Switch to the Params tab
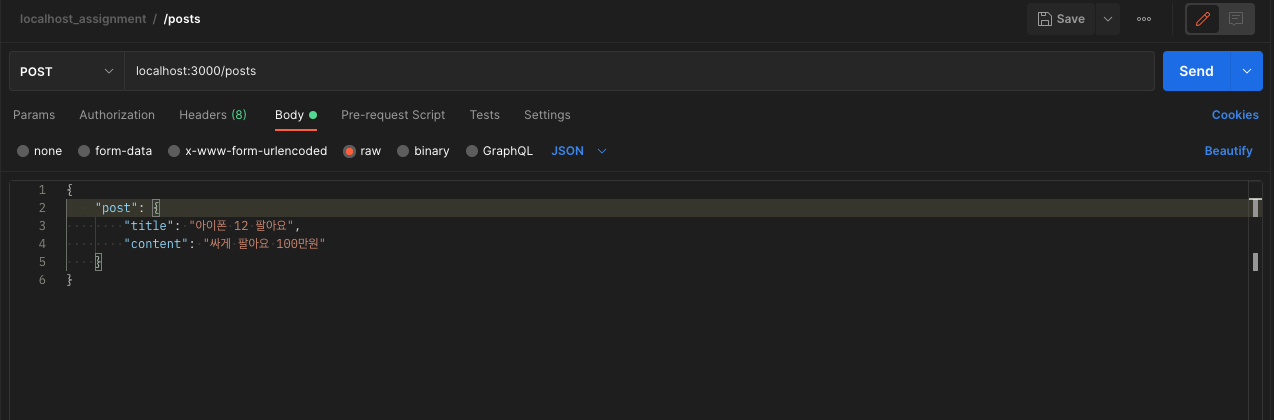This screenshot has height=420, width=1274. coord(34,115)
